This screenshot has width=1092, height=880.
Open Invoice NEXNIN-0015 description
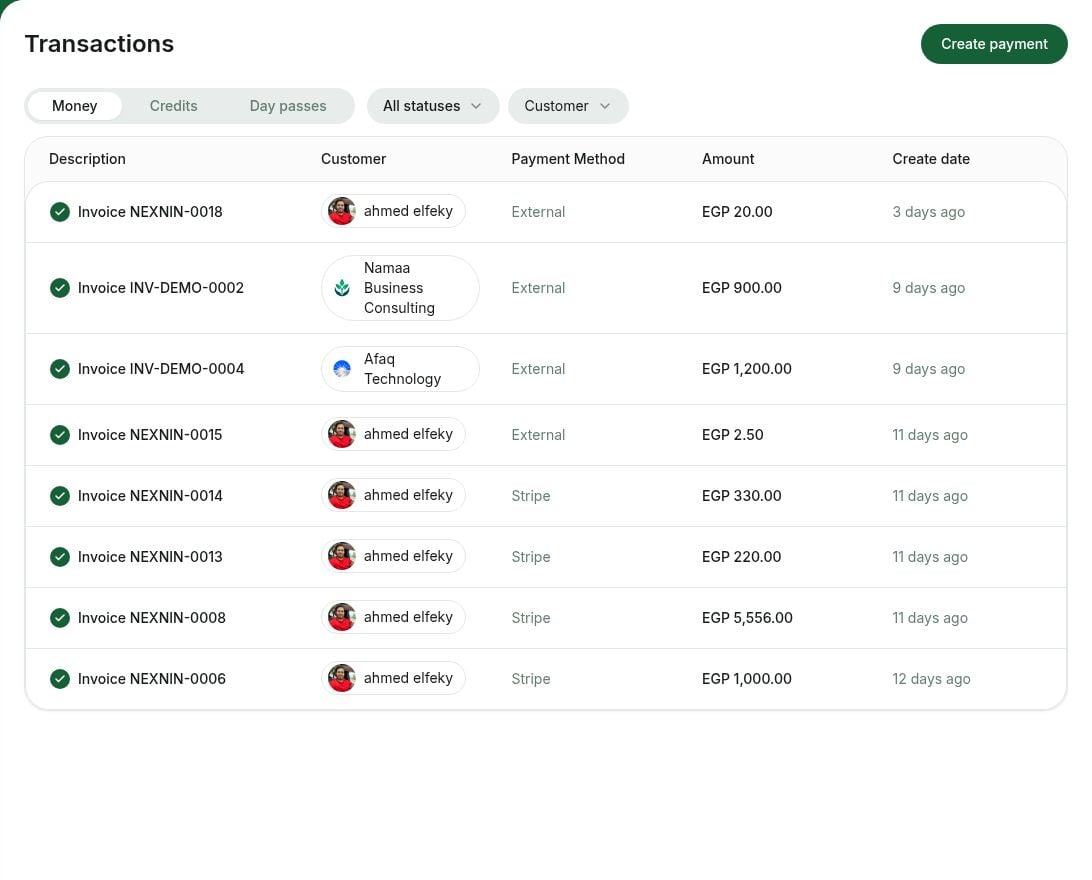(x=150, y=435)
